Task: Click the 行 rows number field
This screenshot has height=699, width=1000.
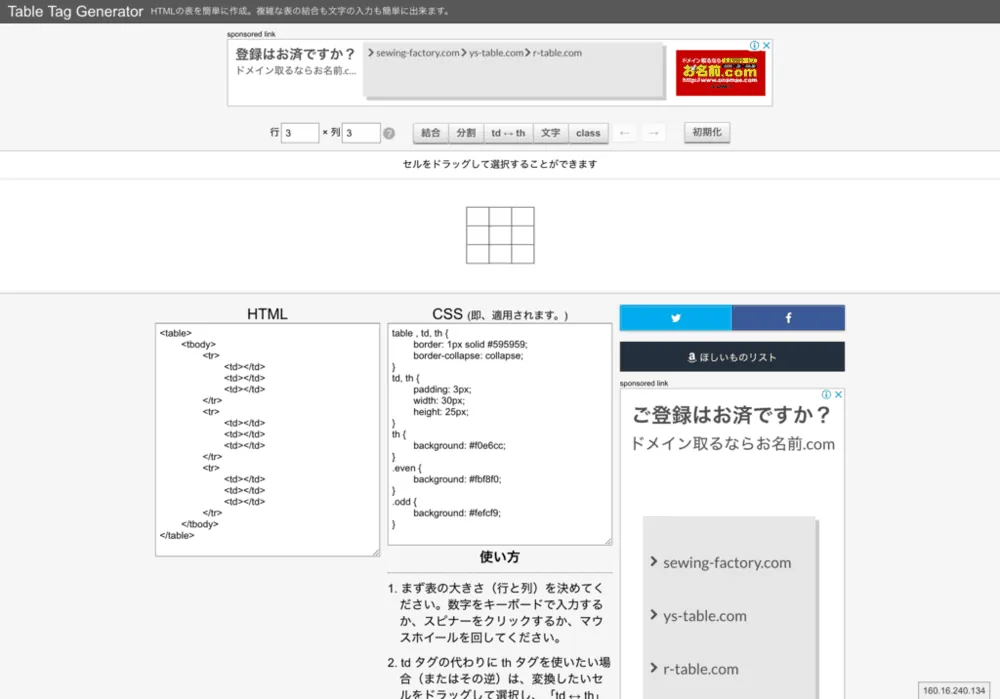Action: click(x=299, y=133)
